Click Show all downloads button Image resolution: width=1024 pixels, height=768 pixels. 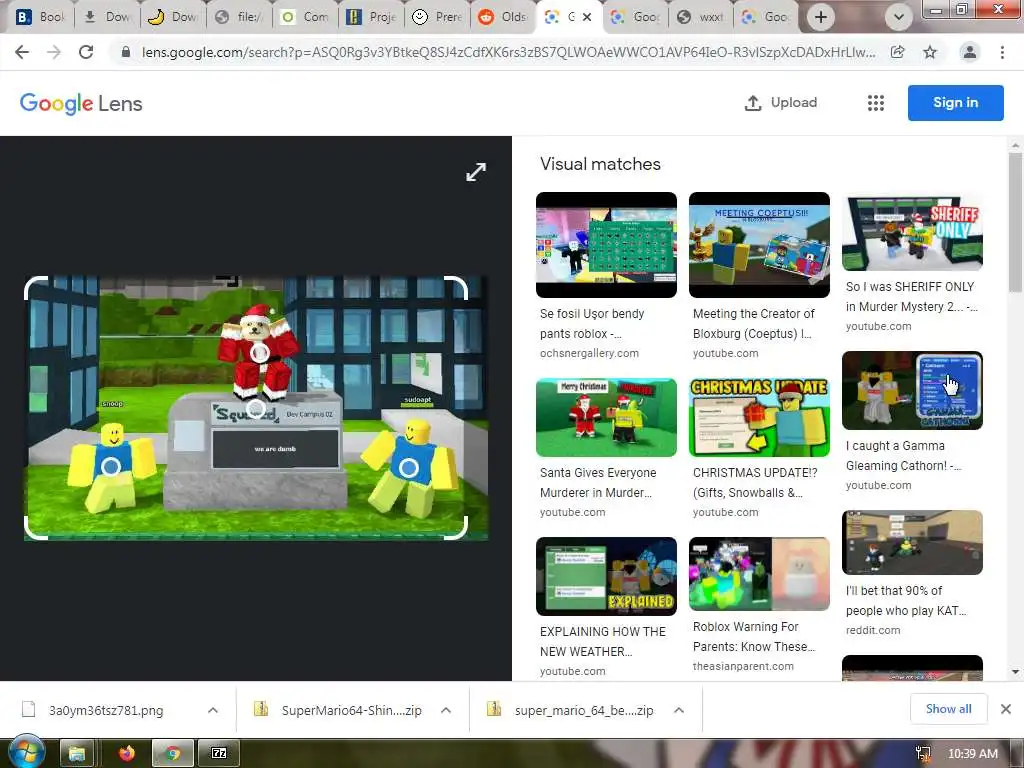point(948,709)
